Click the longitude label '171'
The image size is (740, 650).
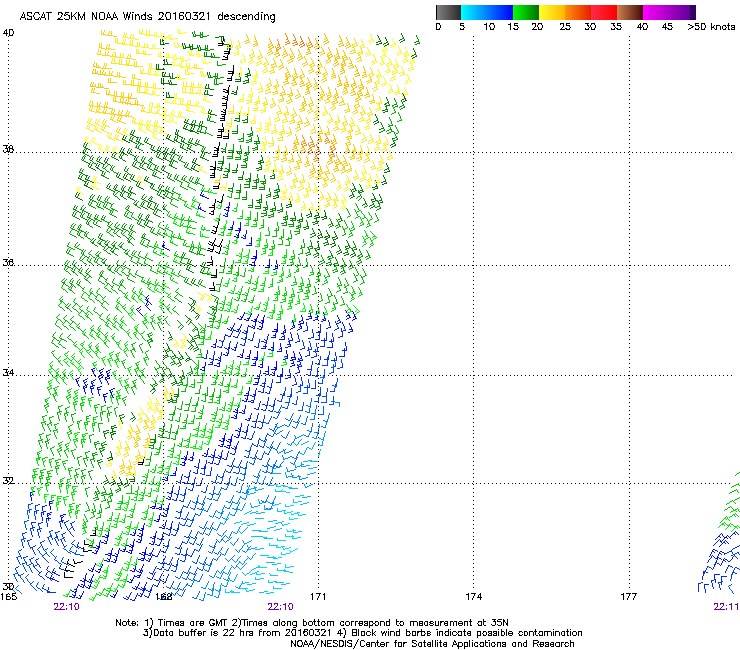tap(318, 597)
